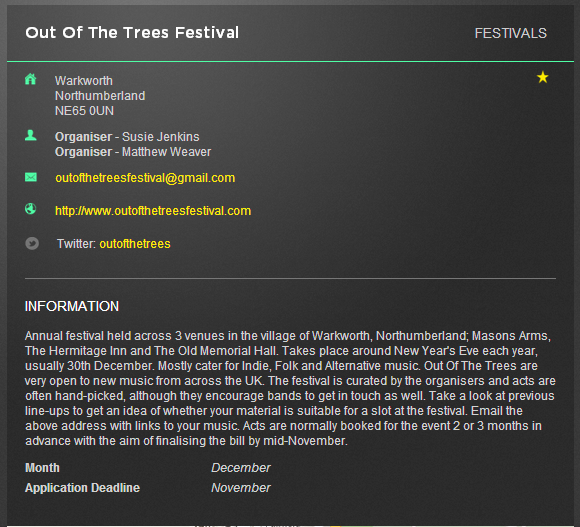Click the festival description paragraph
This screenshot has width=580, height=527.
(x=290, y=388)
